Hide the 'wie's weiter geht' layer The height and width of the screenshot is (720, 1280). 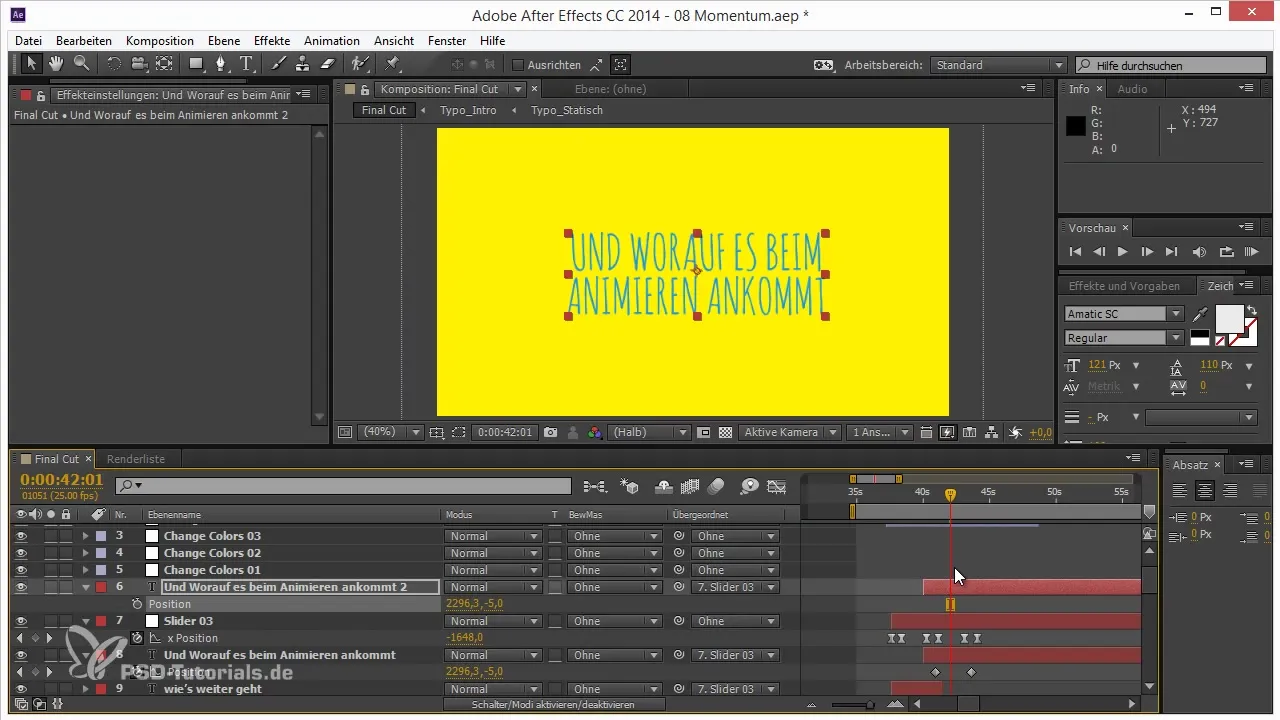[x=21, y=689]
